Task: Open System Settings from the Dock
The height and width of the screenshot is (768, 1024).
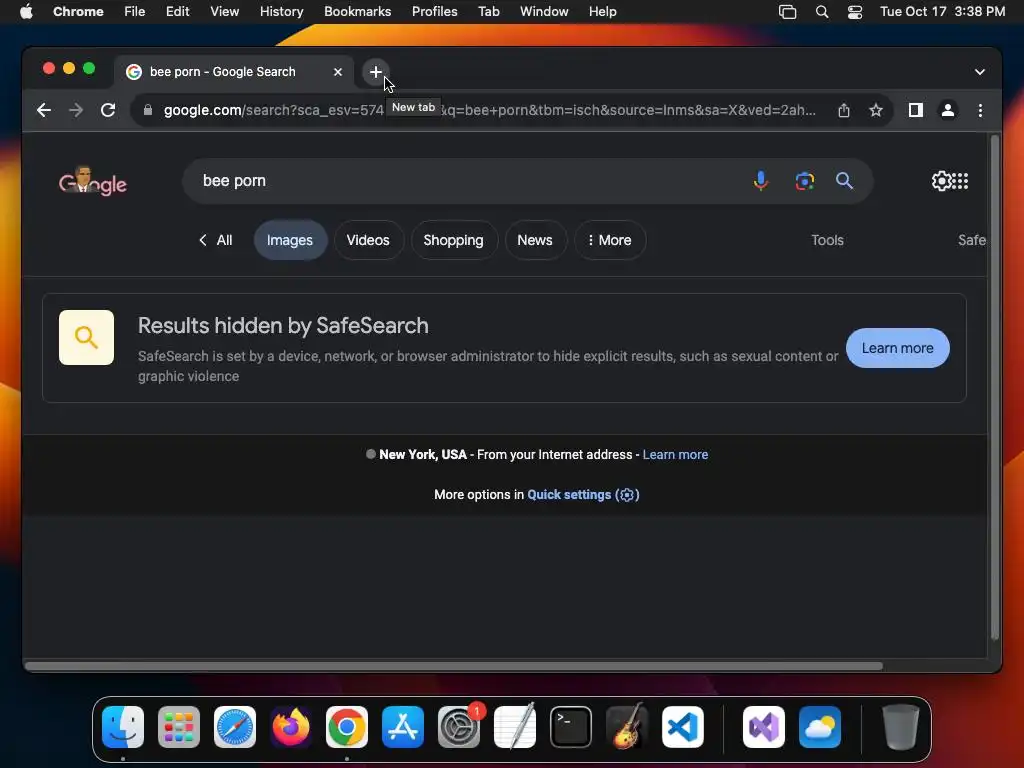Action: point(459,727)
